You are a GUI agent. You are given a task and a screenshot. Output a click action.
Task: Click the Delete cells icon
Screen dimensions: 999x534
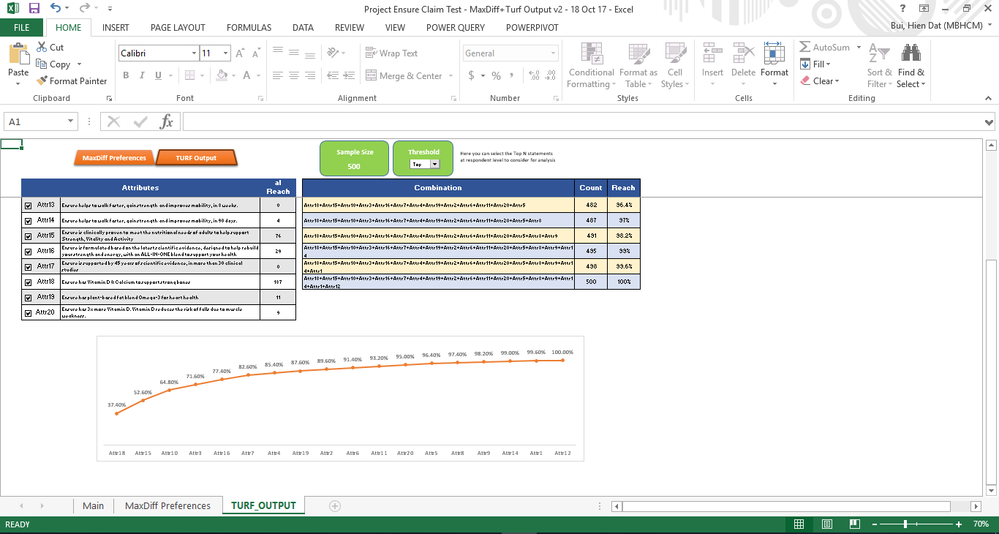[x=743, y=53]
